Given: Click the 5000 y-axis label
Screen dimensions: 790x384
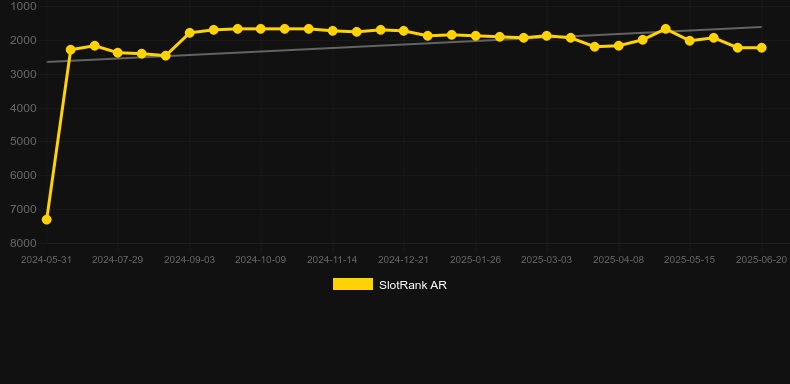Looking at the screenshot, I should pyautogui.click(x=24, y=141).
